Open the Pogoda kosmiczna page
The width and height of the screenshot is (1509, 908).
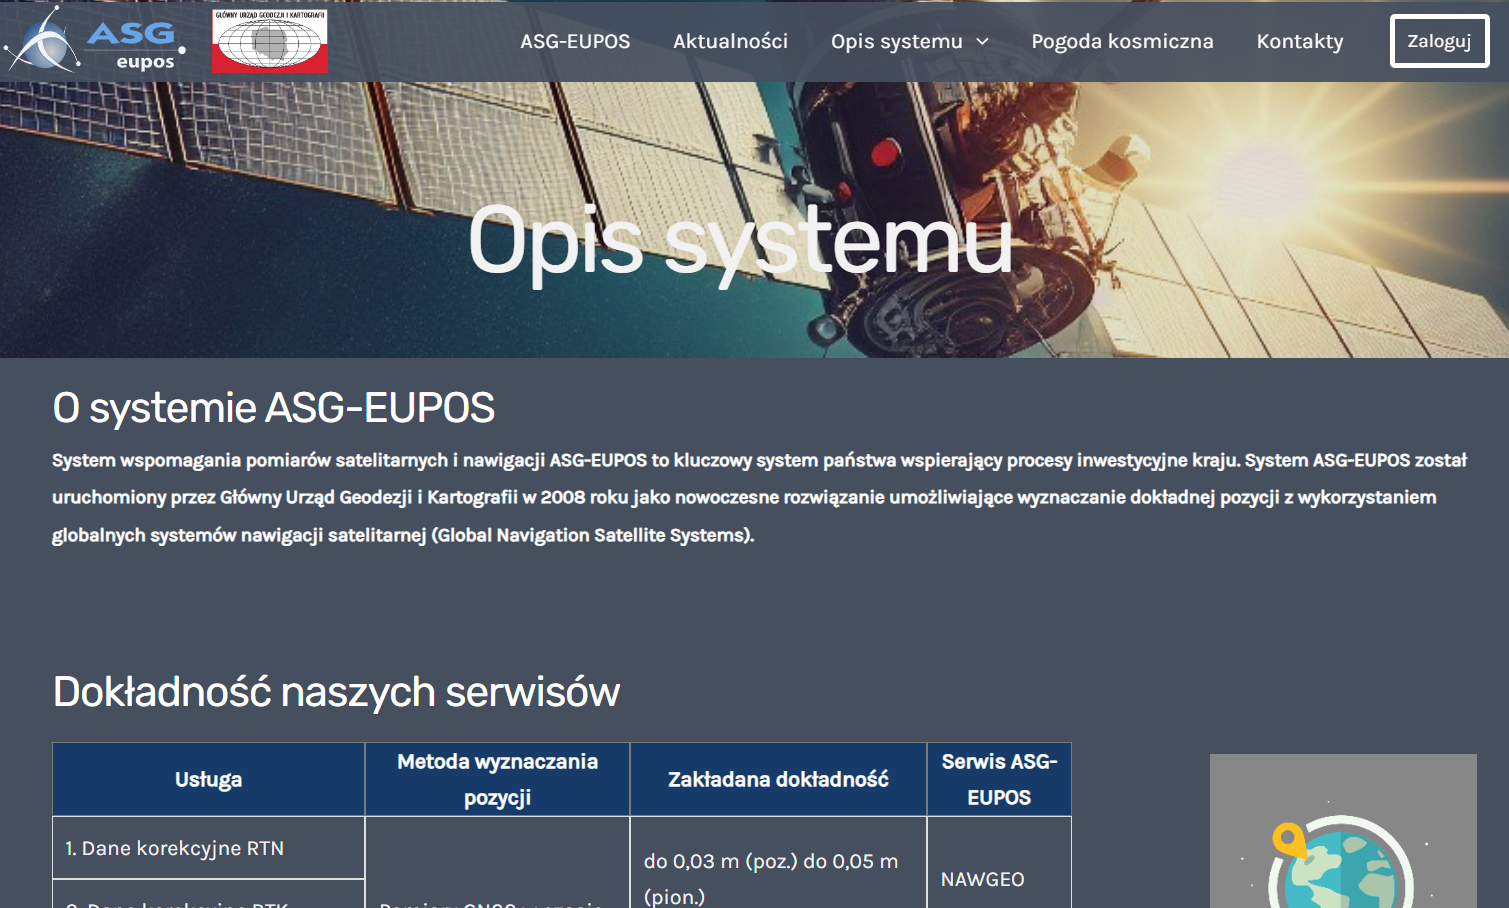(1122, 42)
